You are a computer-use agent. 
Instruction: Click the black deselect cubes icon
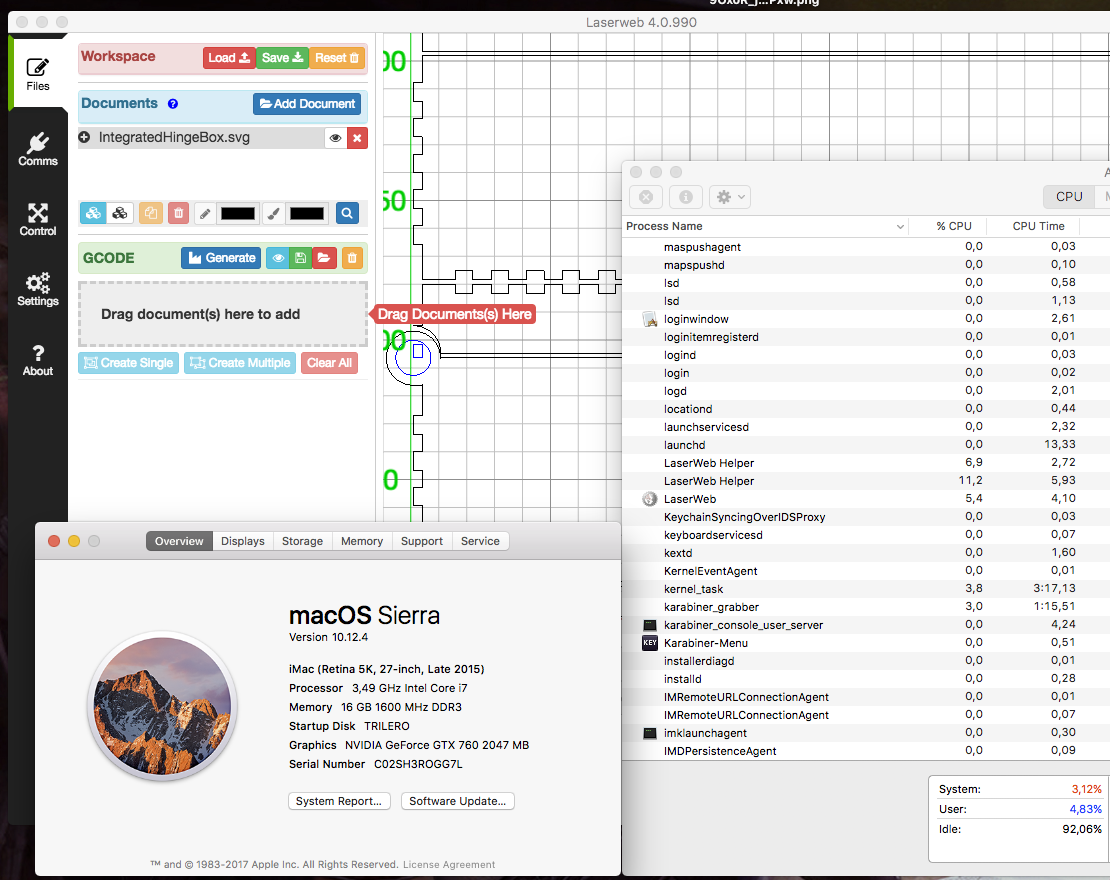pos(120,213)
